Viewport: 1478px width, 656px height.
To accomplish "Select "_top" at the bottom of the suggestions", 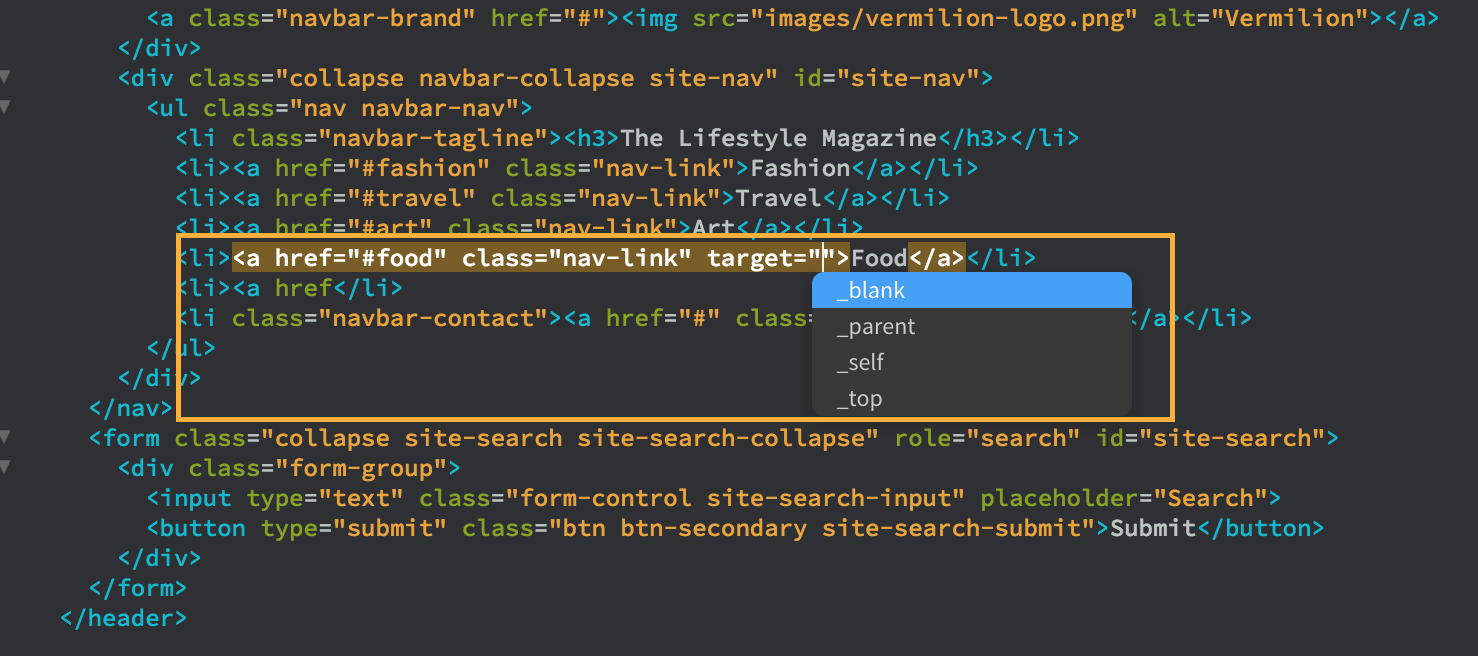I will [x=858, y=397].
